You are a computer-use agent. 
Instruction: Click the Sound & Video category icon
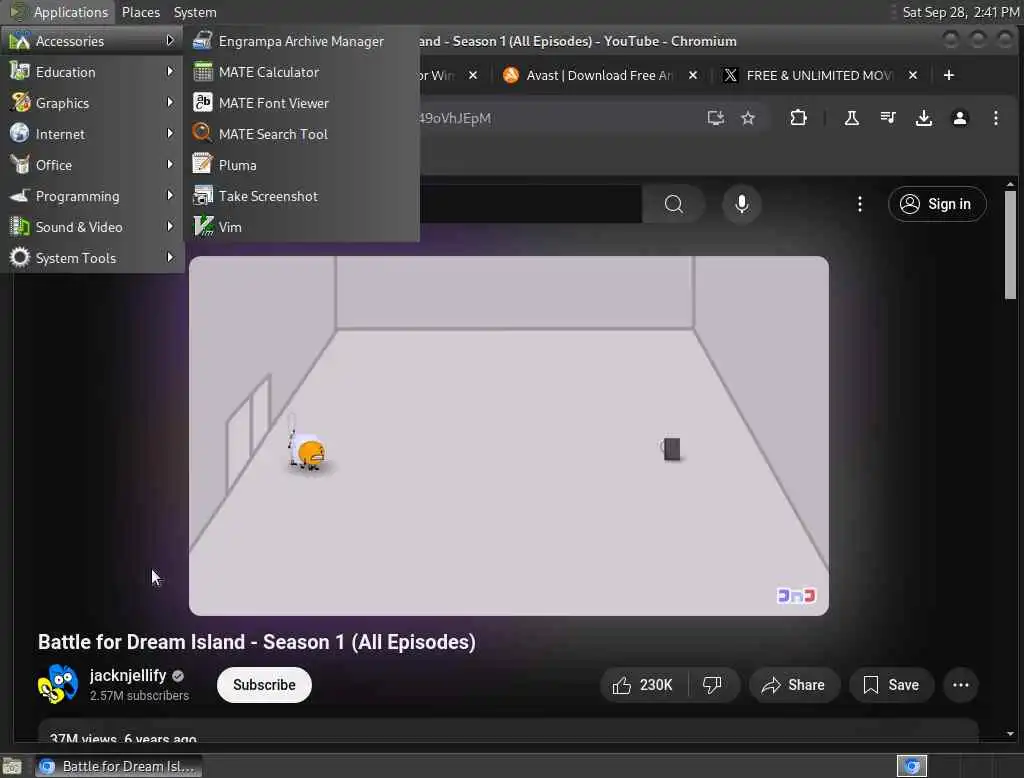point(20,227)
